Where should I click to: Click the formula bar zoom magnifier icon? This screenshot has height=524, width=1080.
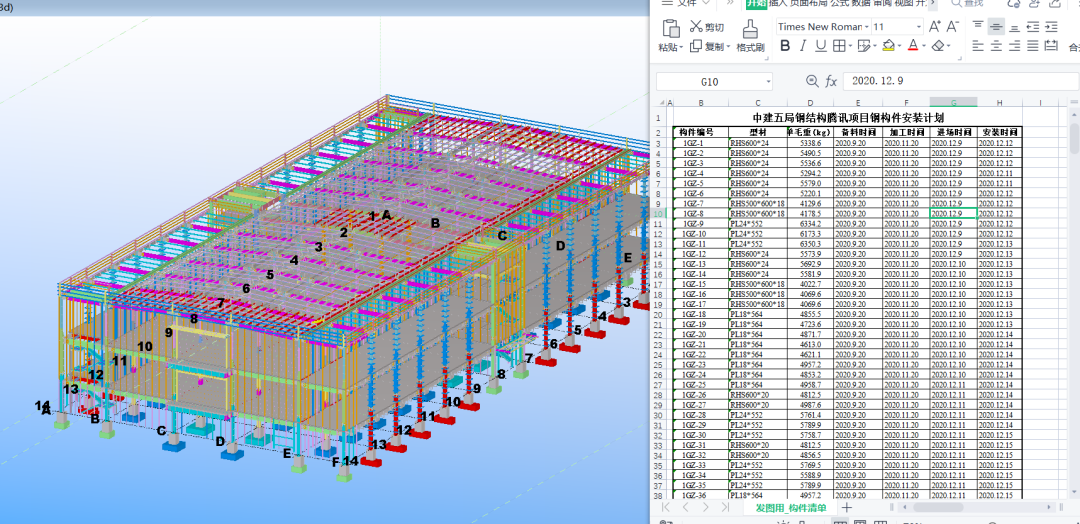pyautogui.click(x=813, y=81)
